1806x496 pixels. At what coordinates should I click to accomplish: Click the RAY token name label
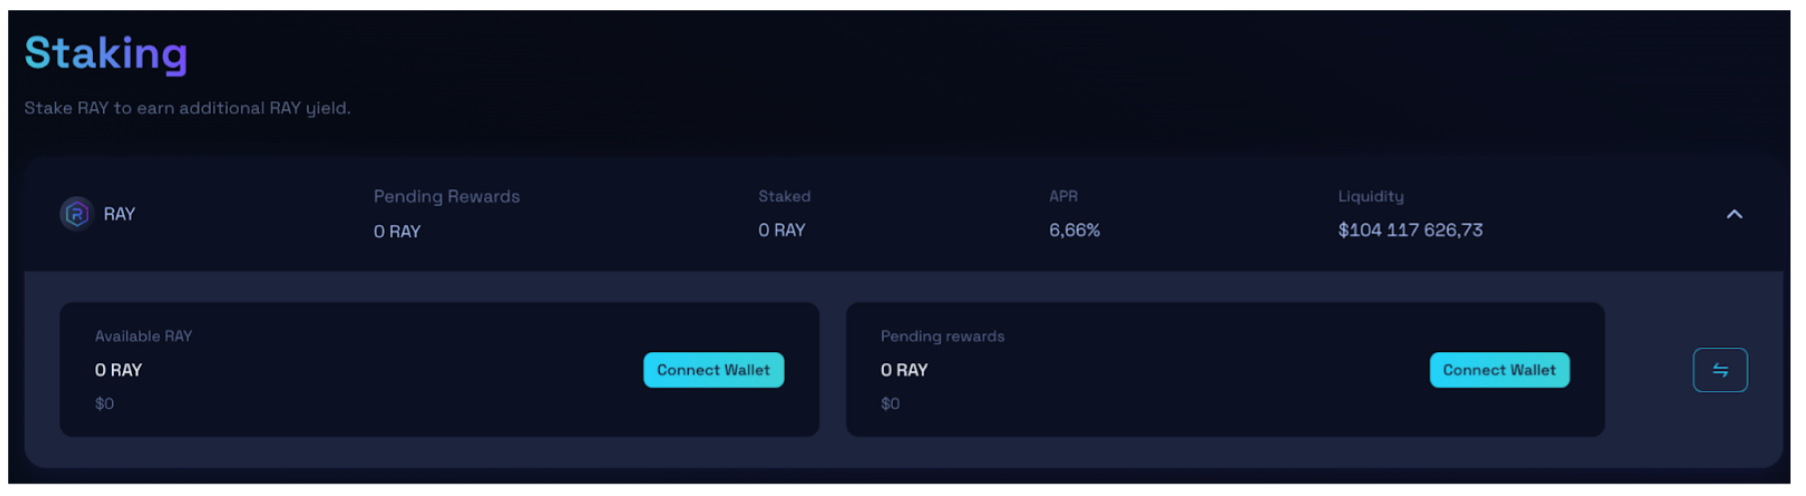pos(119,214)
